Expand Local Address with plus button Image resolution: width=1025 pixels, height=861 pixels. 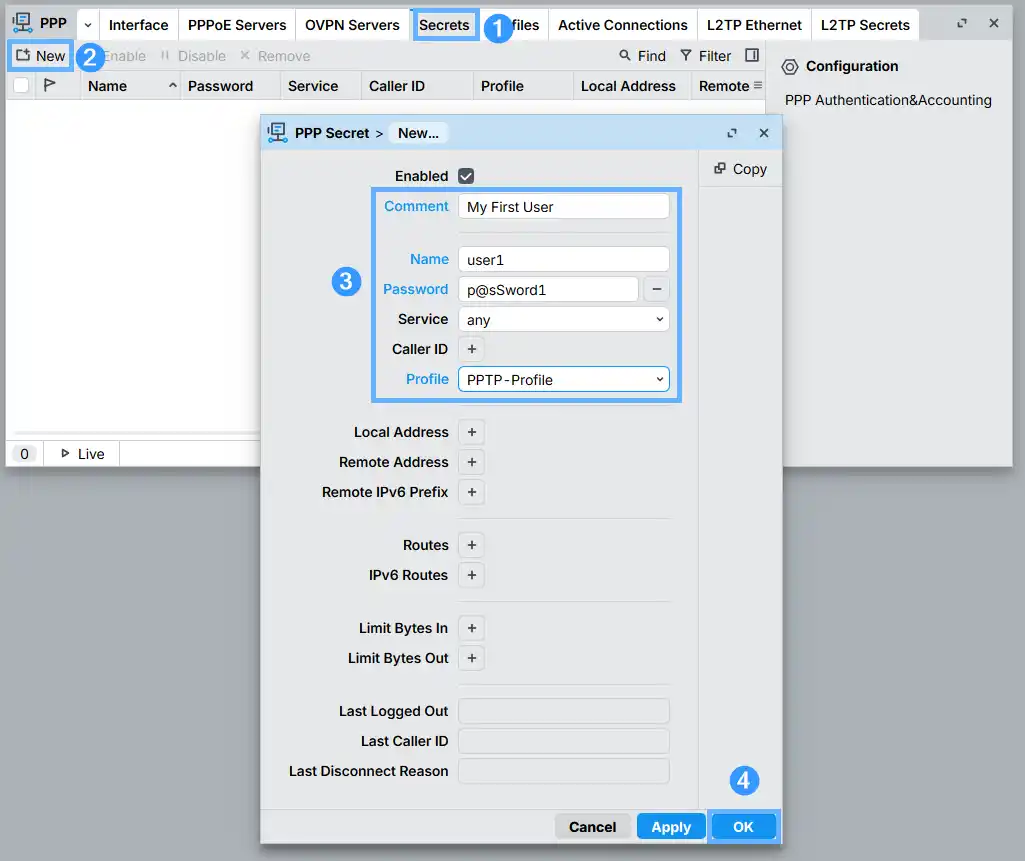tap(471, 432)
